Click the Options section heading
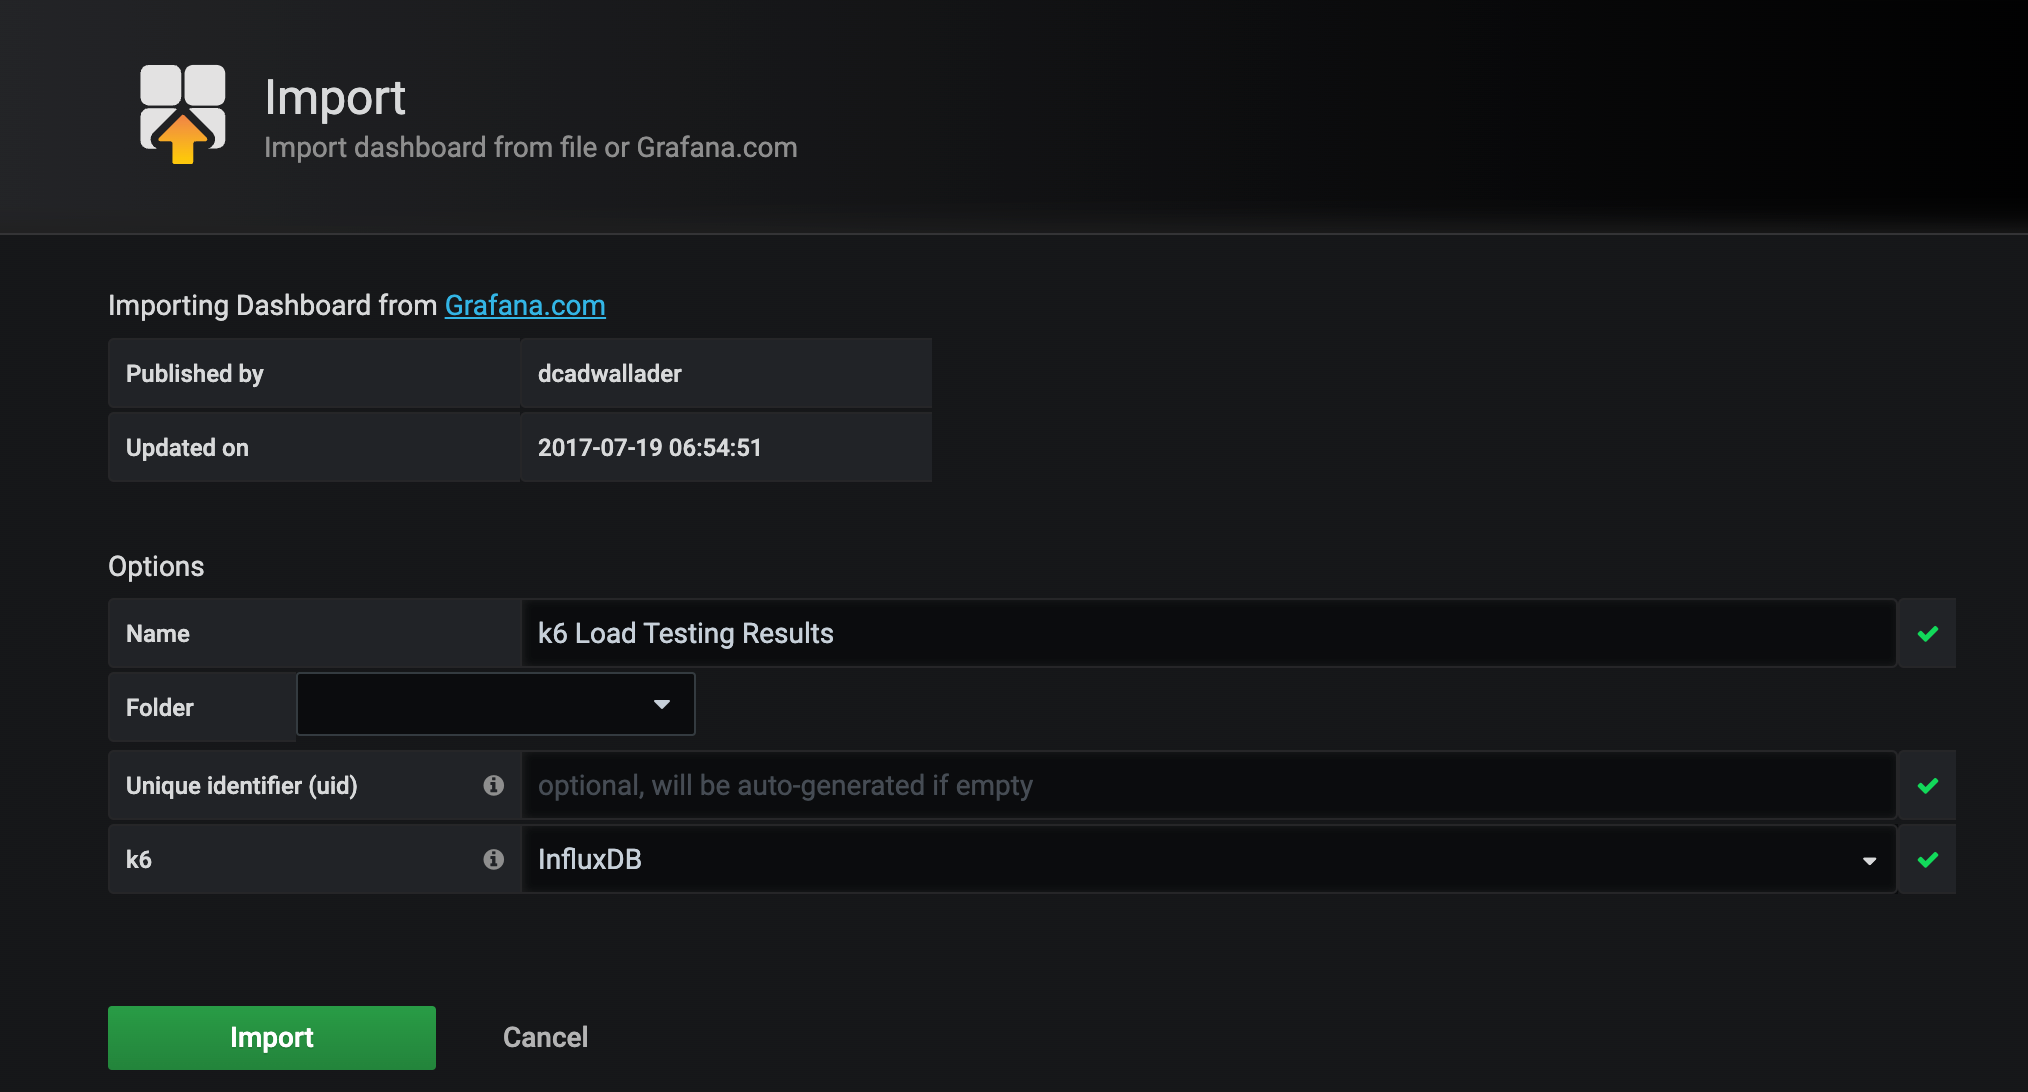The width and height of the screenshot is (2028, 1092). point(156,566)
